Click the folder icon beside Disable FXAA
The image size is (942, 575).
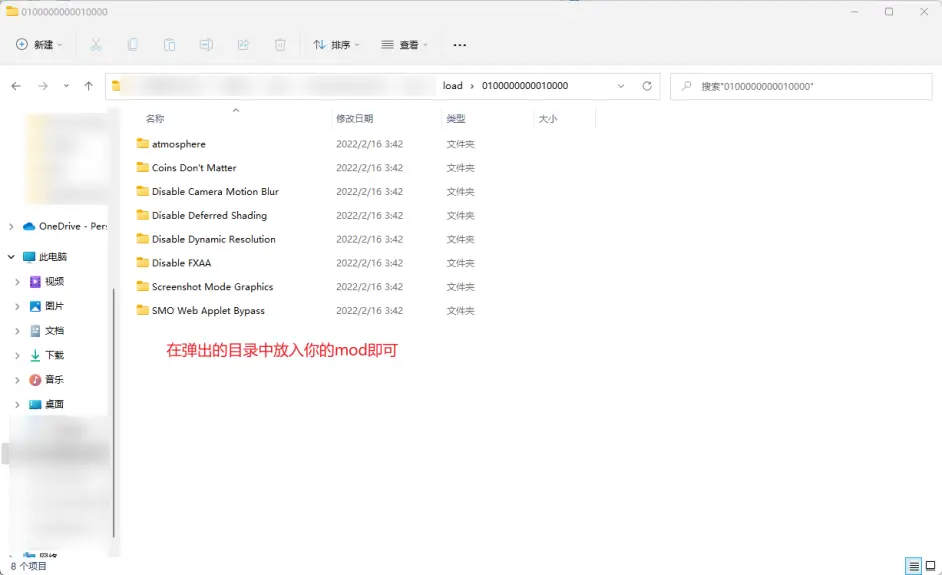142,262
